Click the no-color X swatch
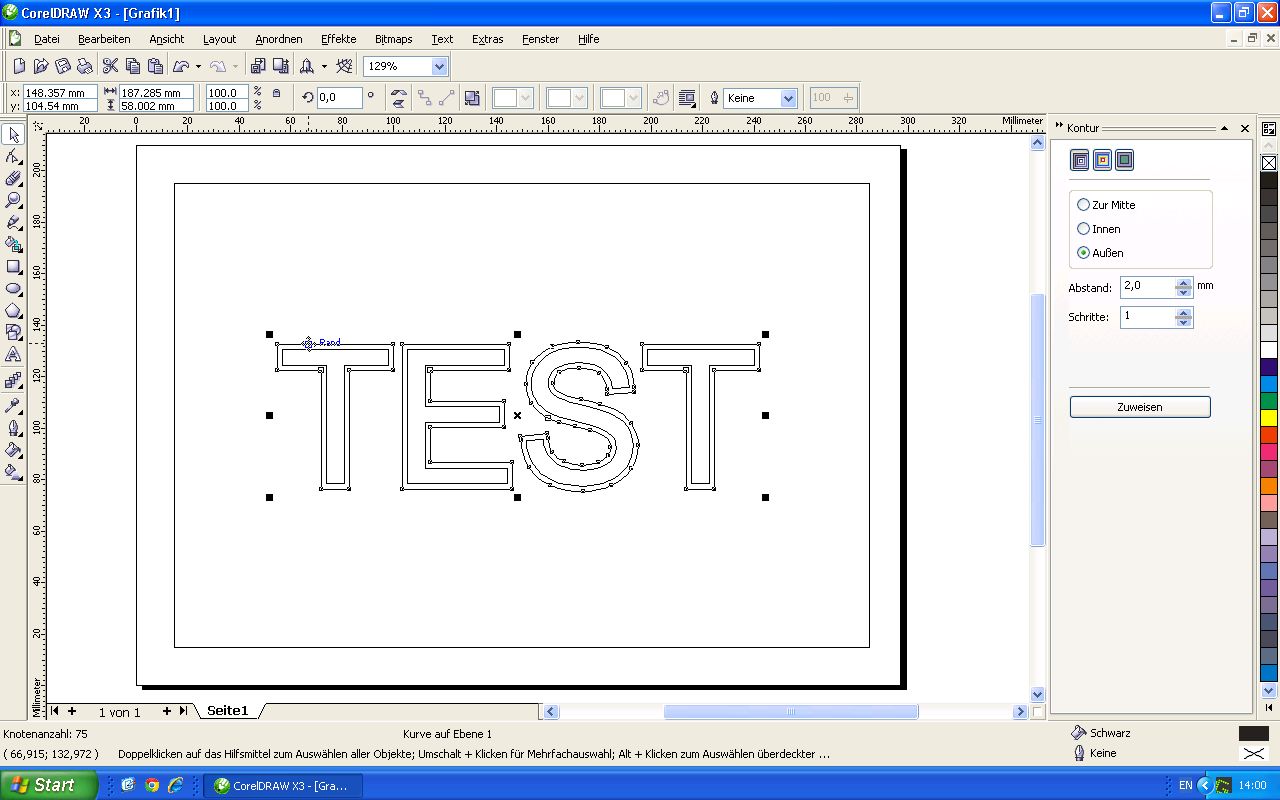Screen dimensions: 1280x800 coord(1269,162)
